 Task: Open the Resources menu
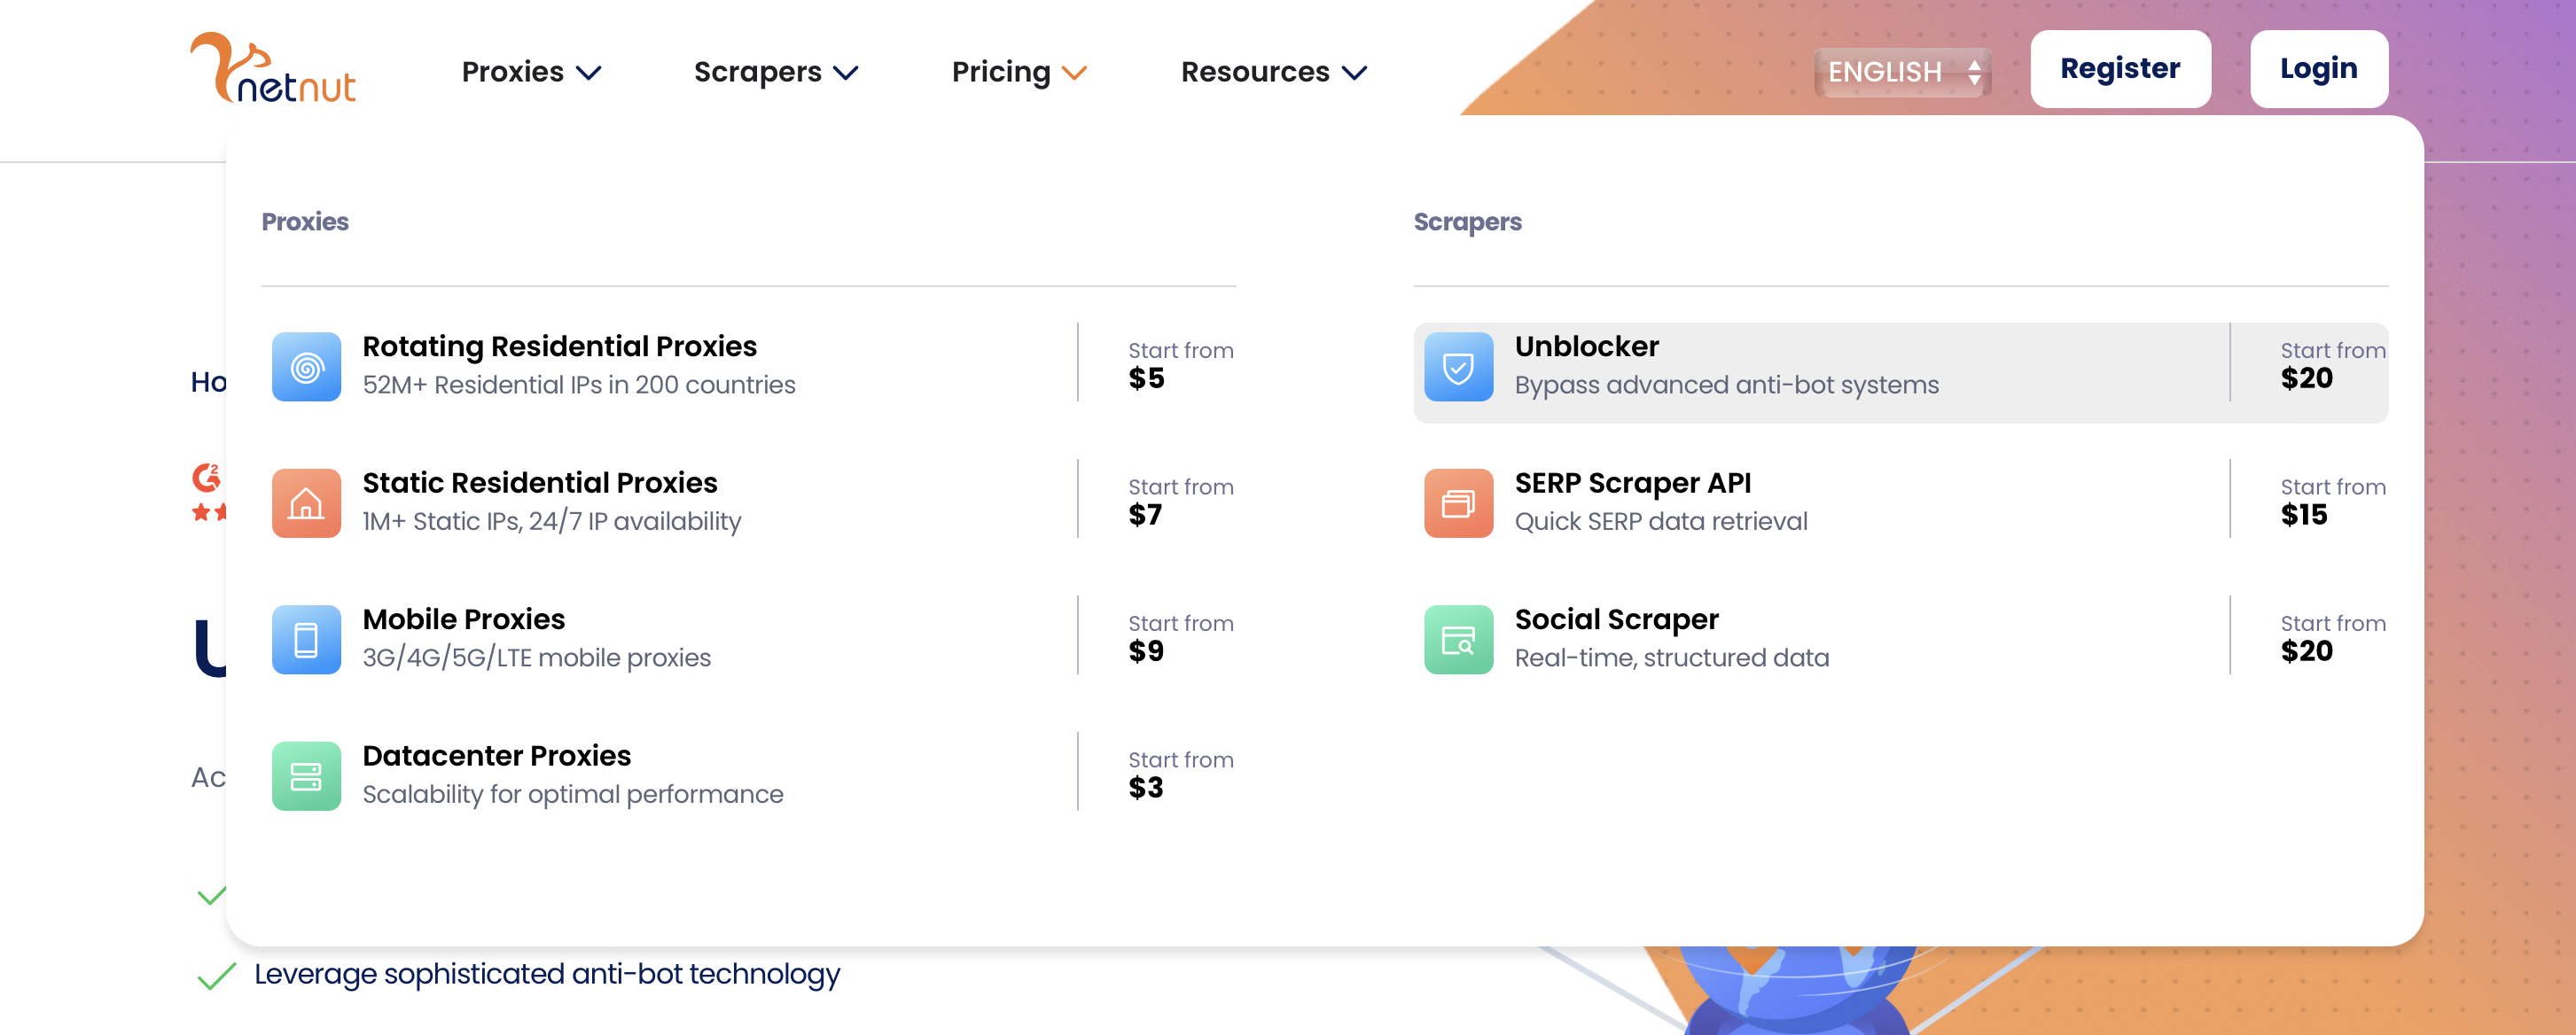[x=1273, y=73]
